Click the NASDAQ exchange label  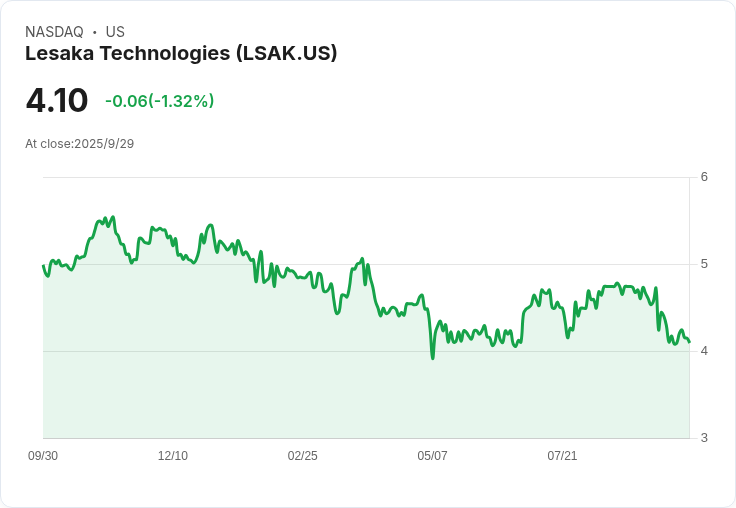(x=54, y=32)
